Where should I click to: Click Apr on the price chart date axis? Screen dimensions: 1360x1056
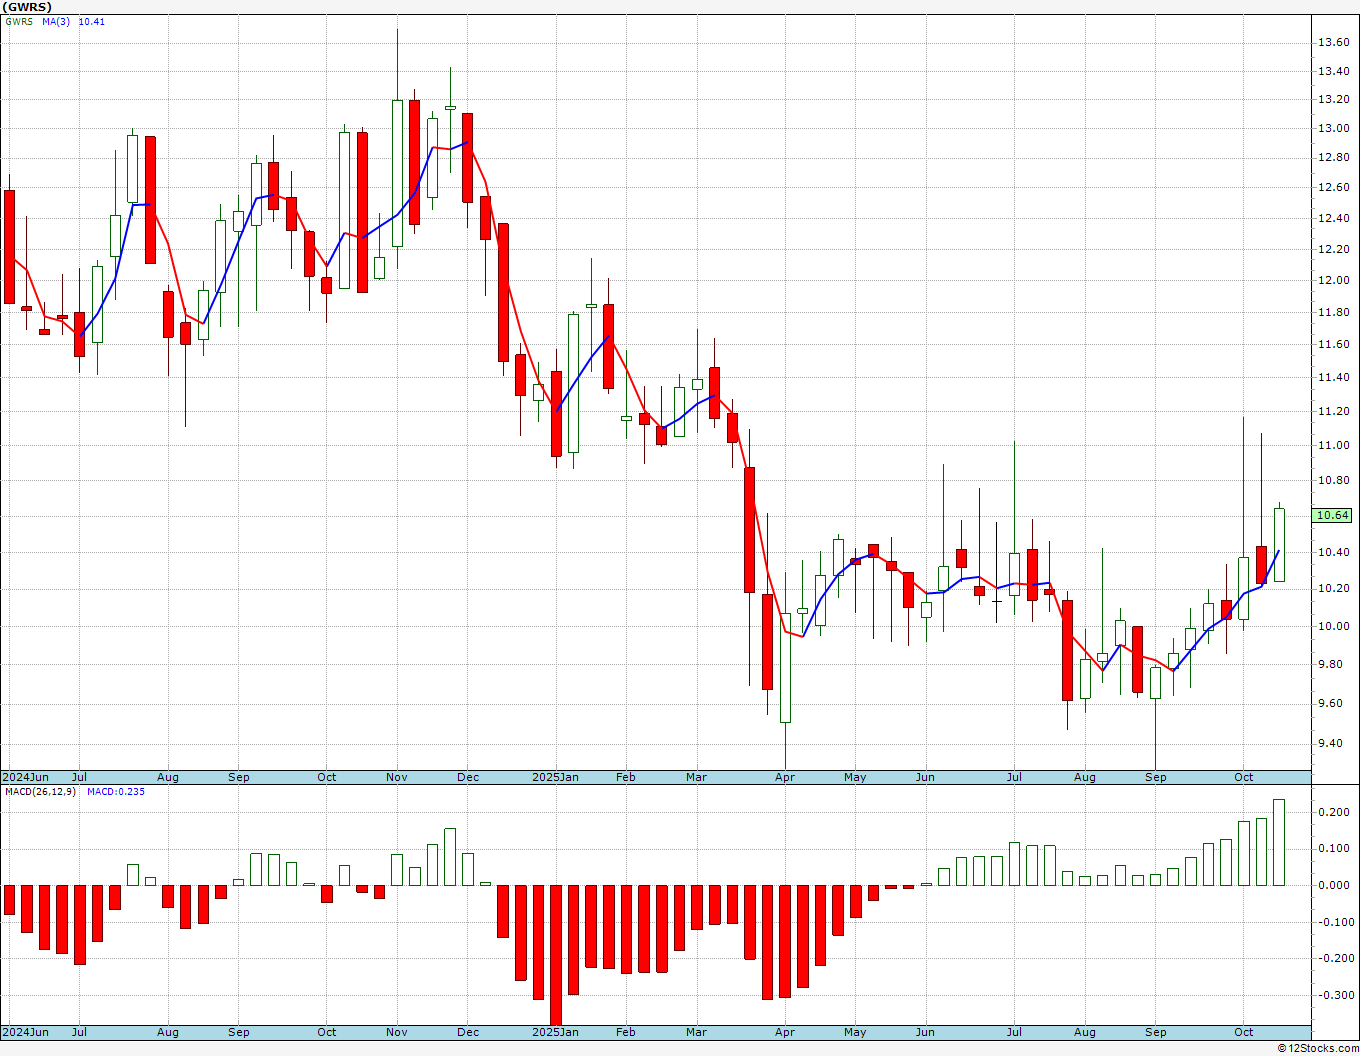pyautogui.click(x=785, y=777)
